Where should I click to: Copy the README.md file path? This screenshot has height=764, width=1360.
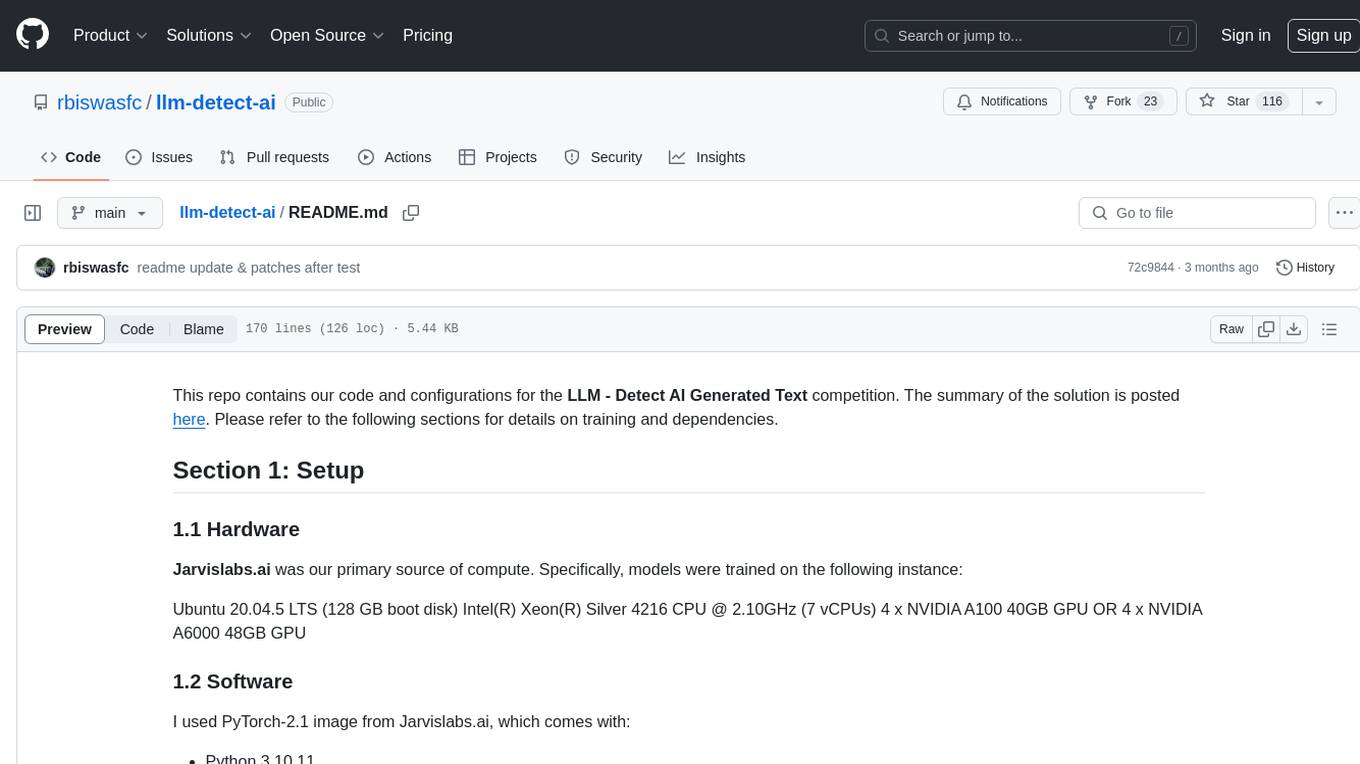(410, 213)
